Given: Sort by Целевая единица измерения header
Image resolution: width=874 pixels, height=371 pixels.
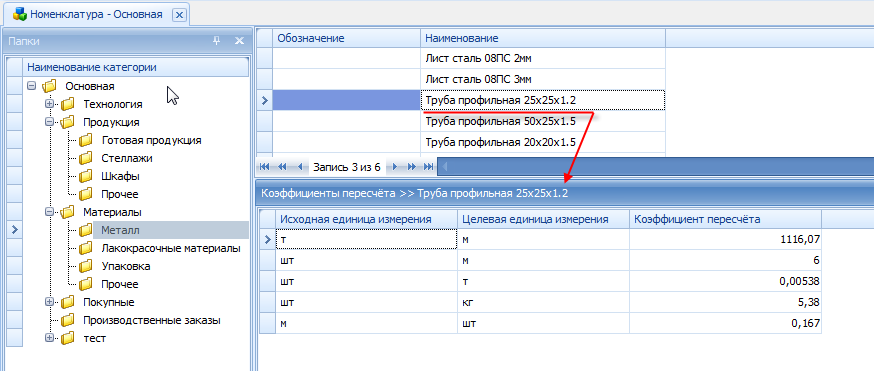Looking at the screenshot, I should click(543, 219).
